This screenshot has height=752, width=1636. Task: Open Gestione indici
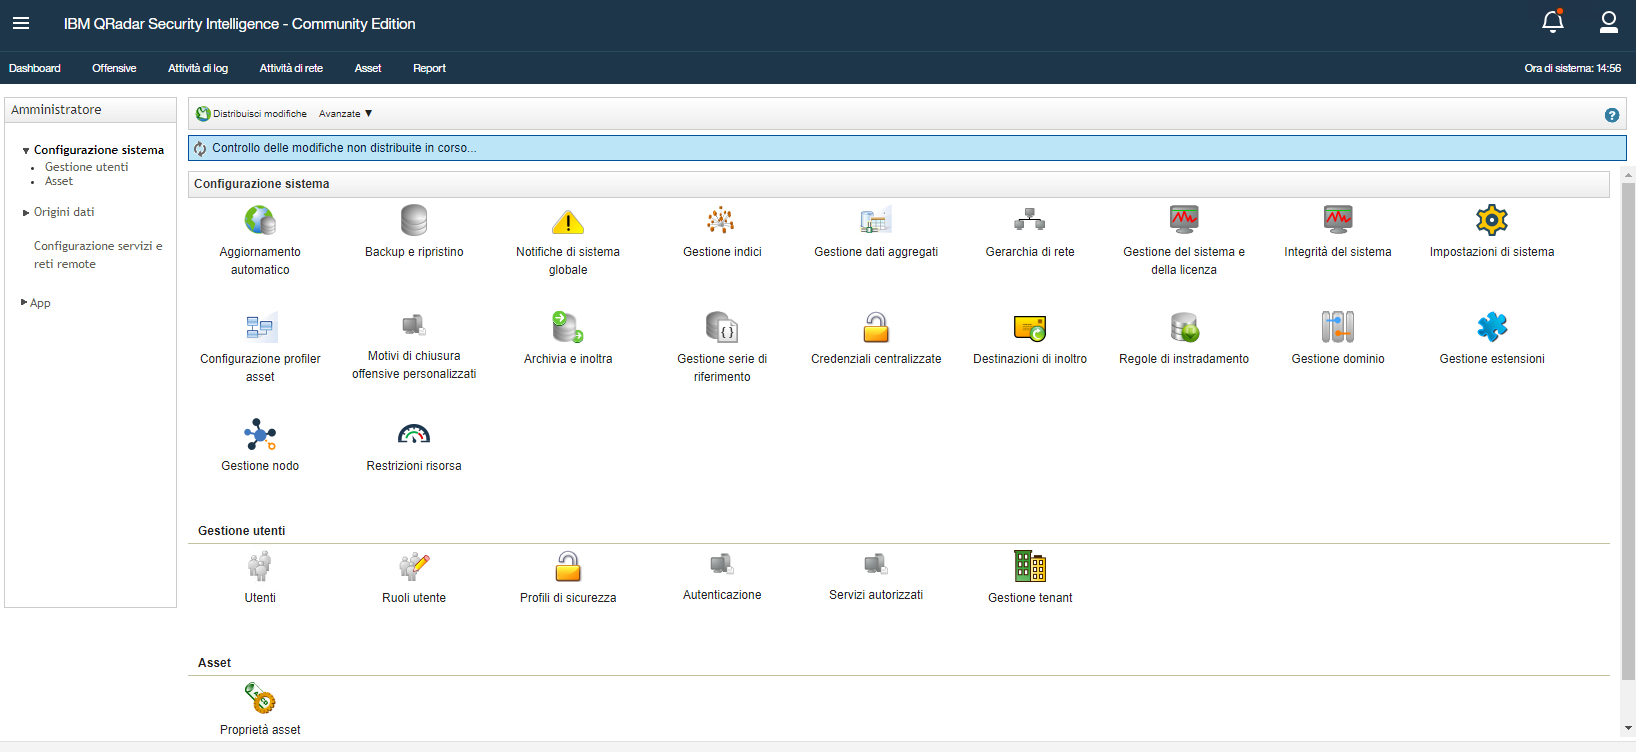(x=722, y=232)
